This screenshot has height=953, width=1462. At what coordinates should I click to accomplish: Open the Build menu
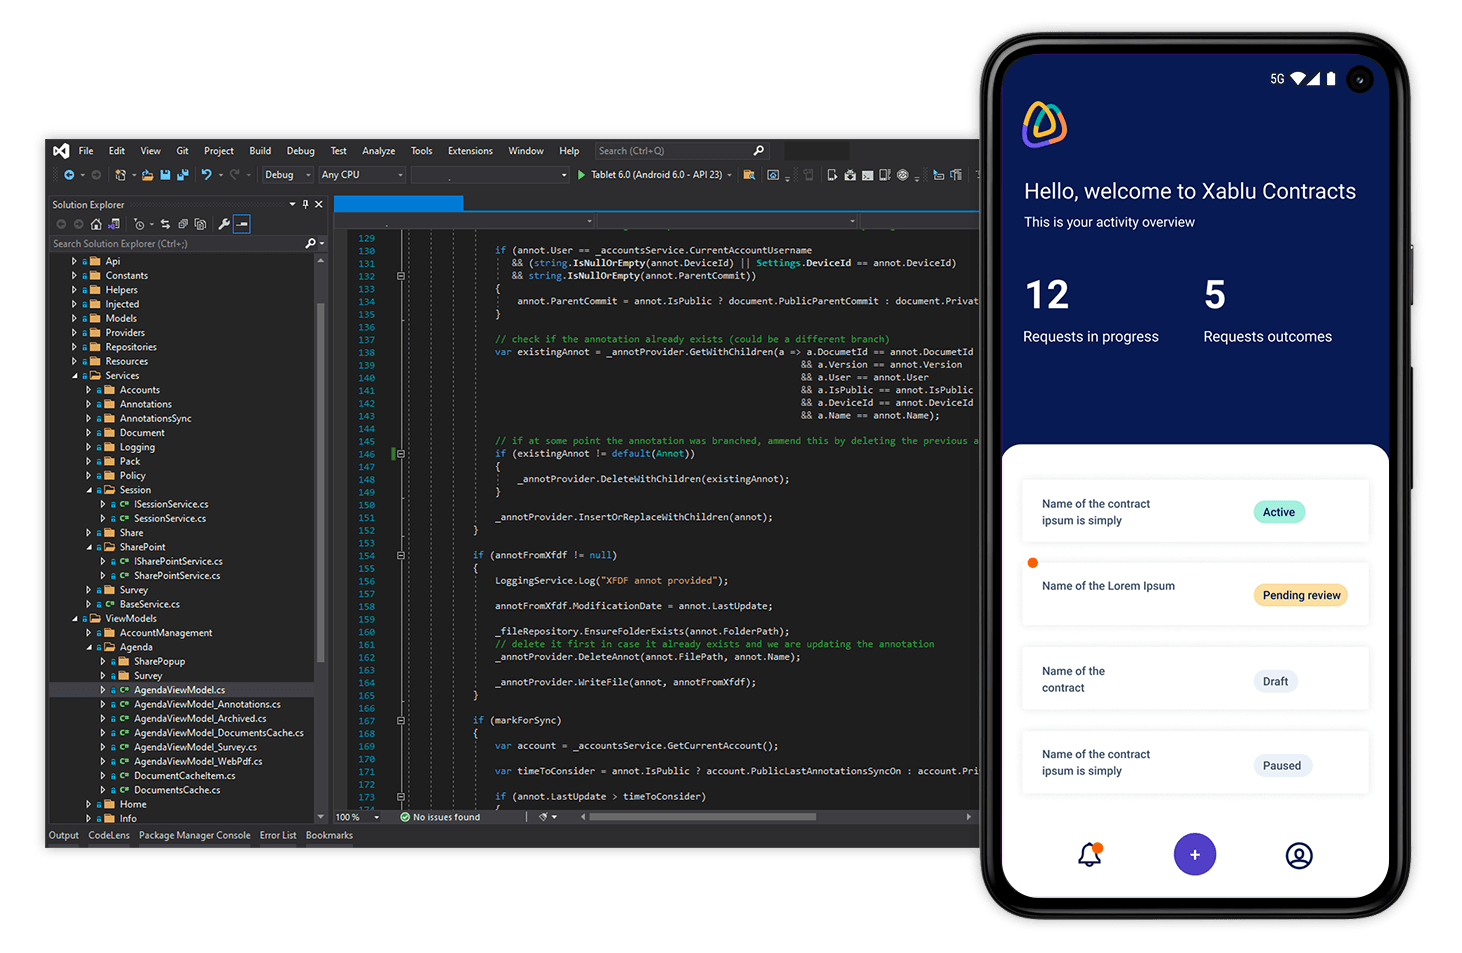pos(260,151)
